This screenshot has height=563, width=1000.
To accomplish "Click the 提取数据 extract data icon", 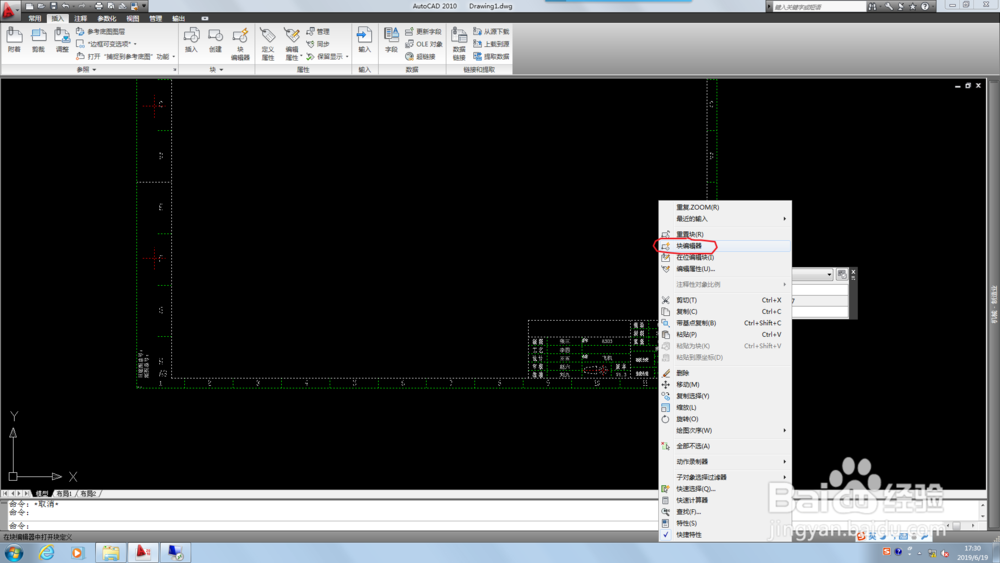I will 478,57.
